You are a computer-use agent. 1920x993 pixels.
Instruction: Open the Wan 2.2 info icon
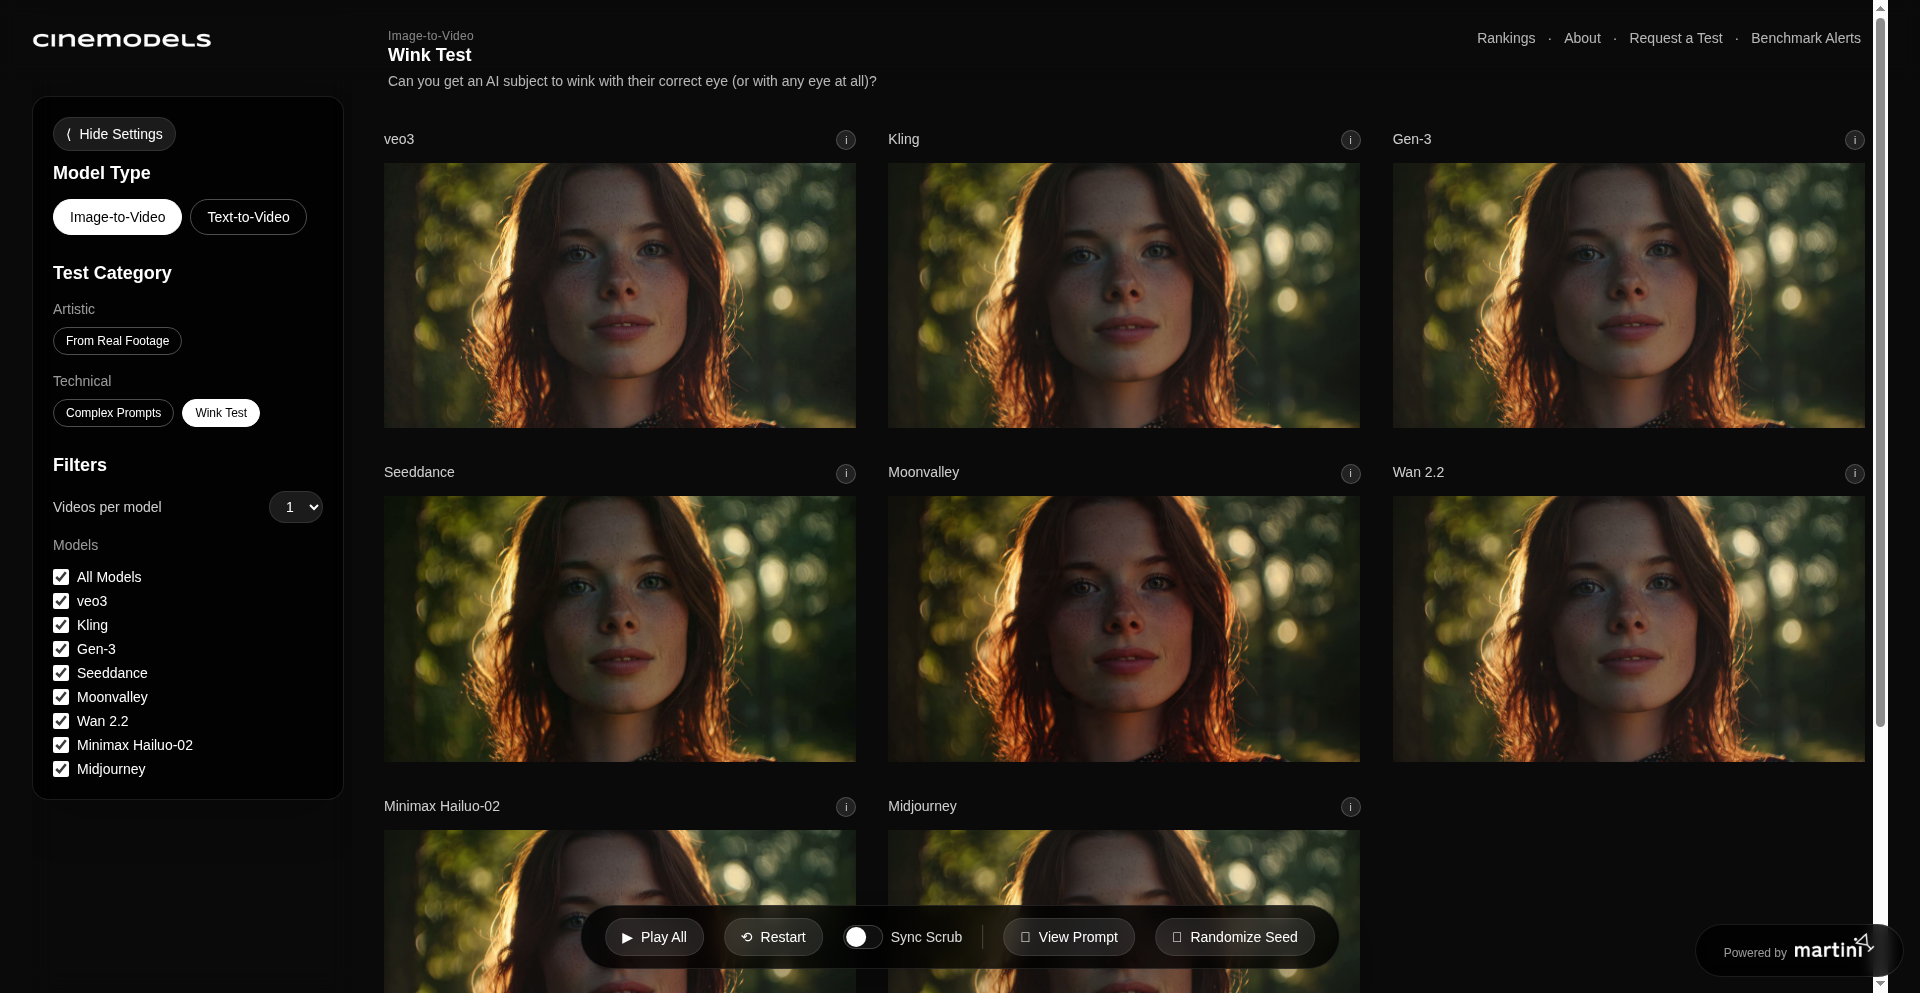1854,473
